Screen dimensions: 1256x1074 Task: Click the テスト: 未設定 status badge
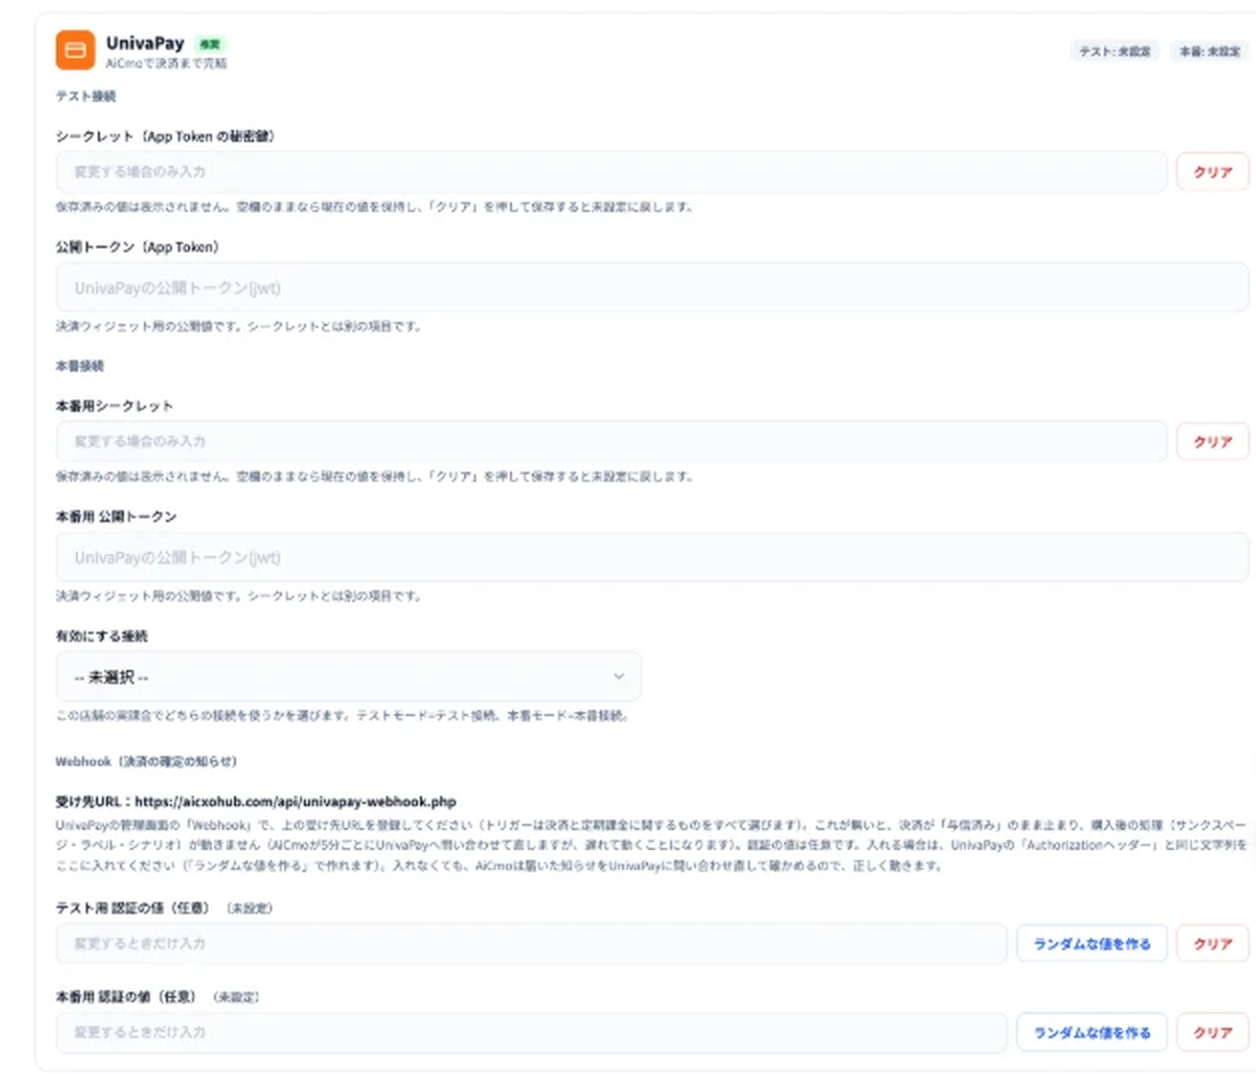(x=1114, y=51)
